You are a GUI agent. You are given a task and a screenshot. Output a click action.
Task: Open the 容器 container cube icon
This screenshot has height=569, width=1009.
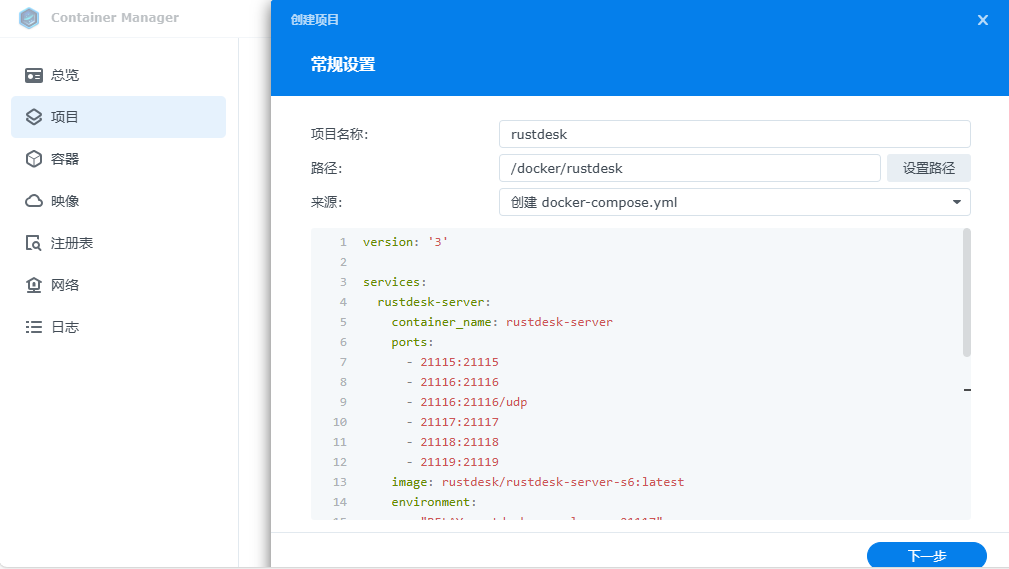pos(33,159)
